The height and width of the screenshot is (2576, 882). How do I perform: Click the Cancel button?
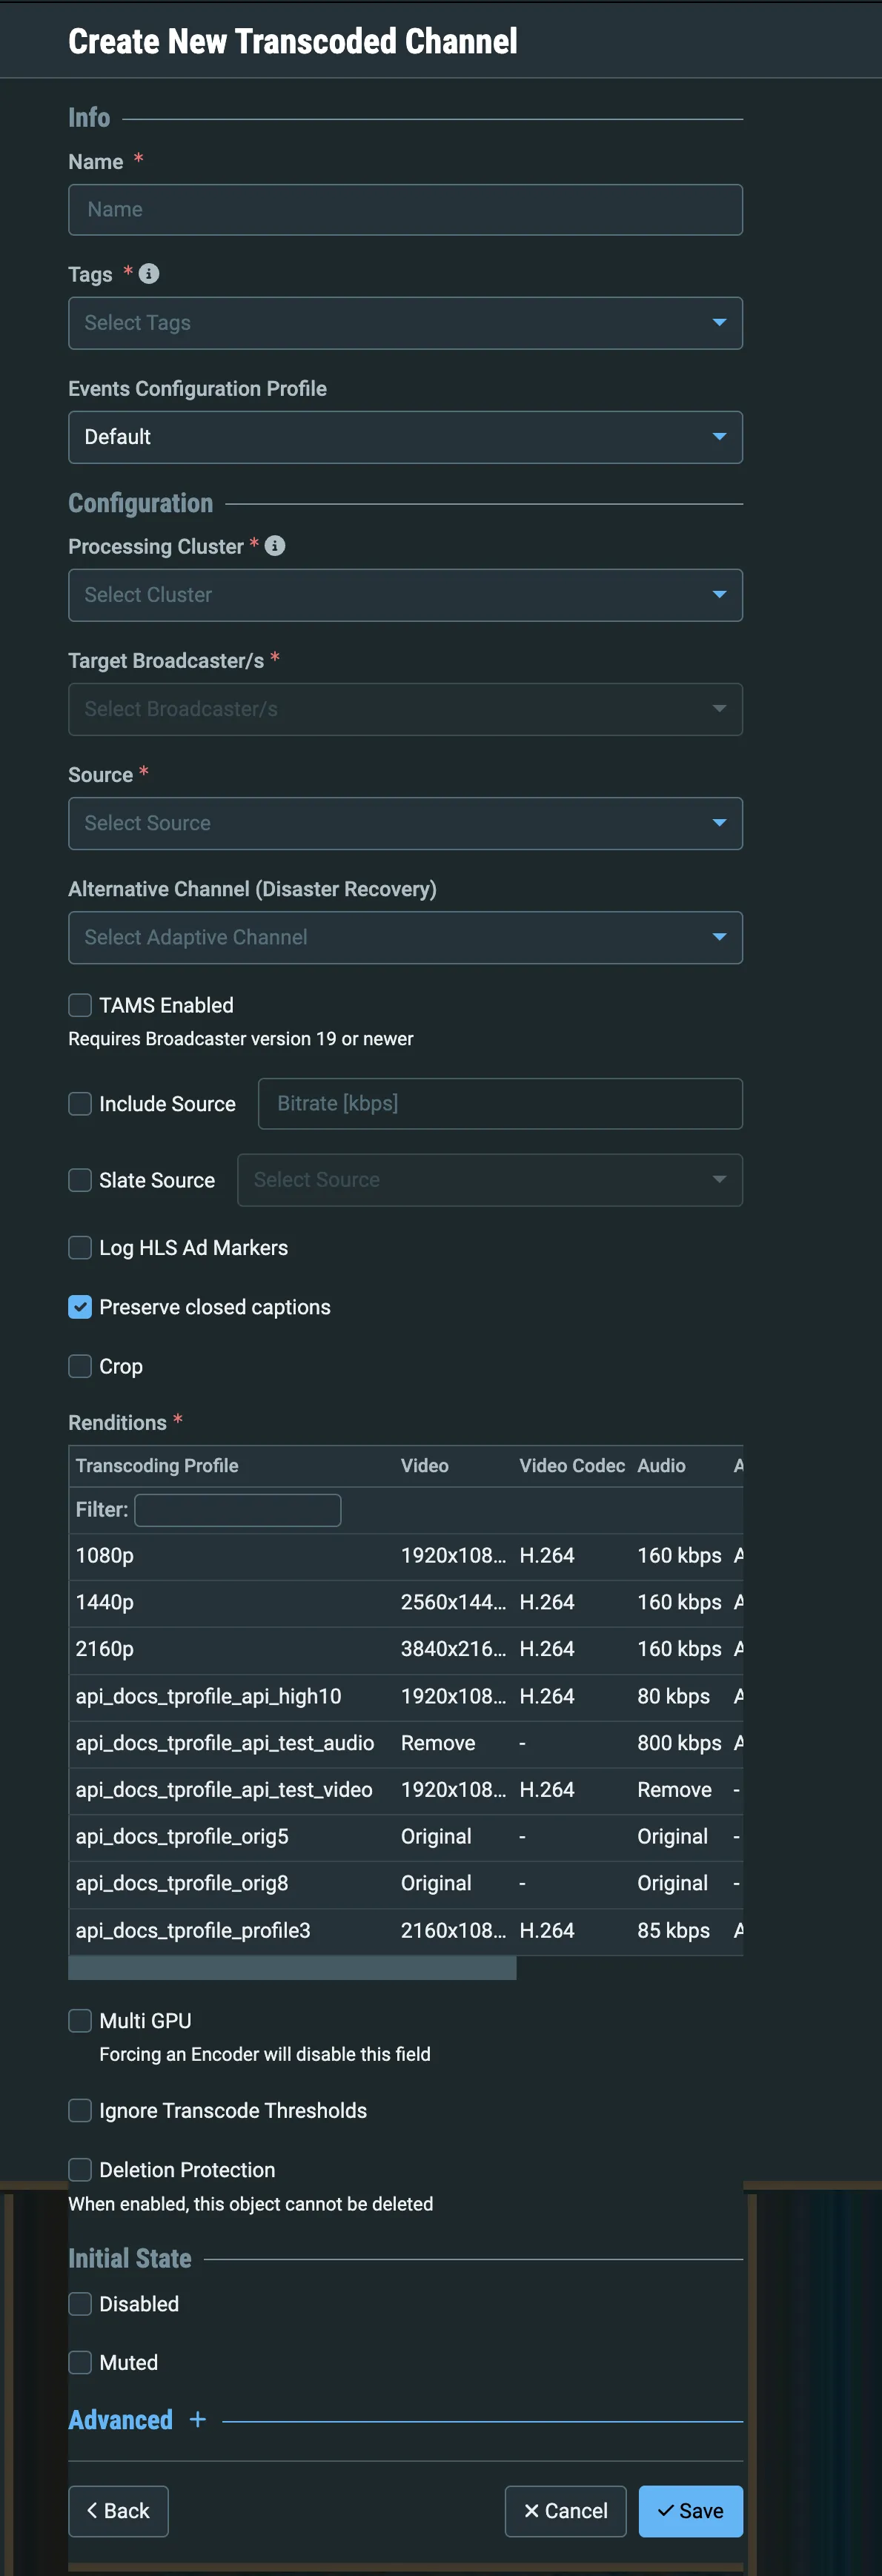pos(566,2510)
